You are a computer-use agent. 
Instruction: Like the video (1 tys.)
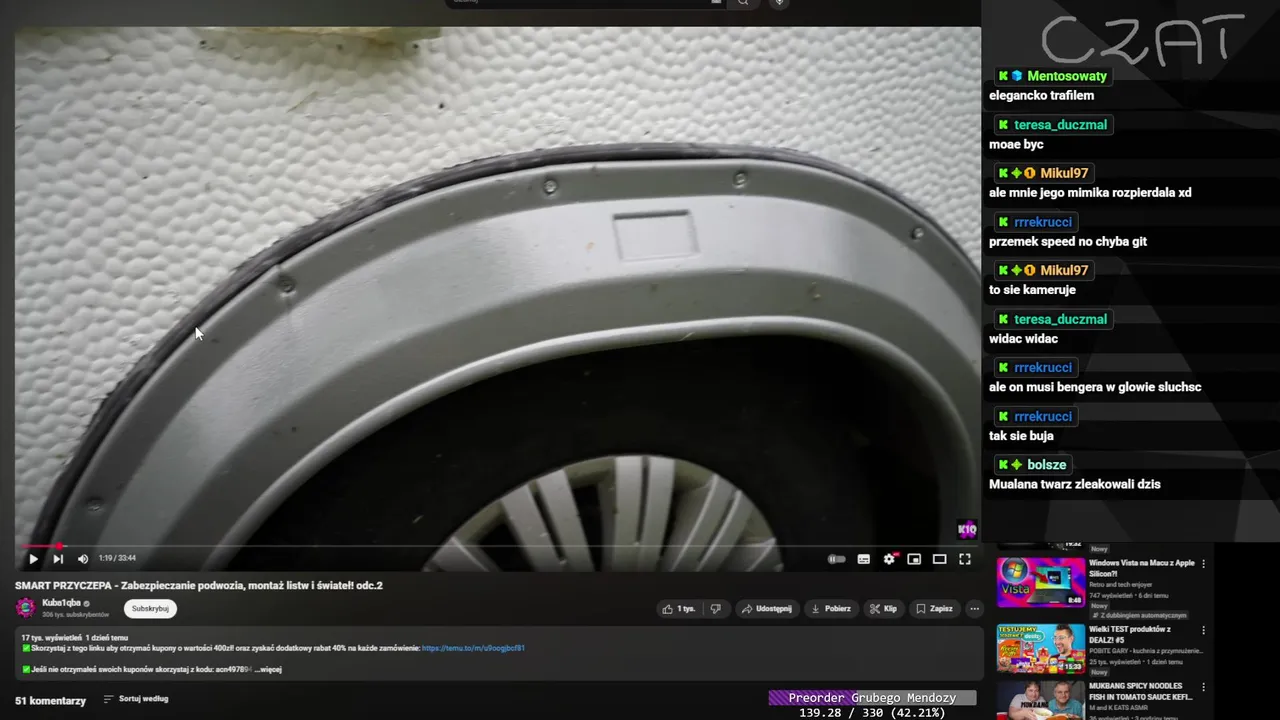point(679,608)
